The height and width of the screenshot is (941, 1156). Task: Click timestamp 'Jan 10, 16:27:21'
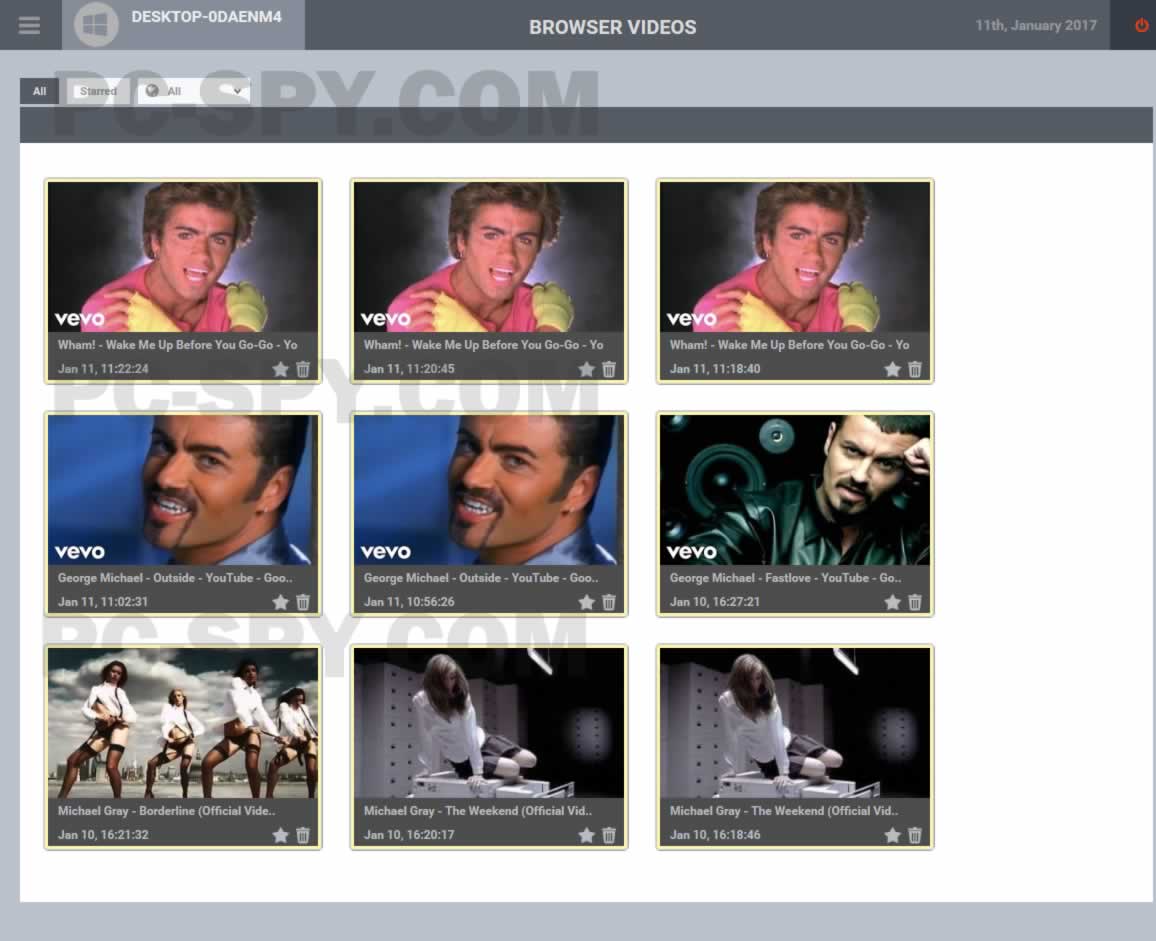[714, 602]
